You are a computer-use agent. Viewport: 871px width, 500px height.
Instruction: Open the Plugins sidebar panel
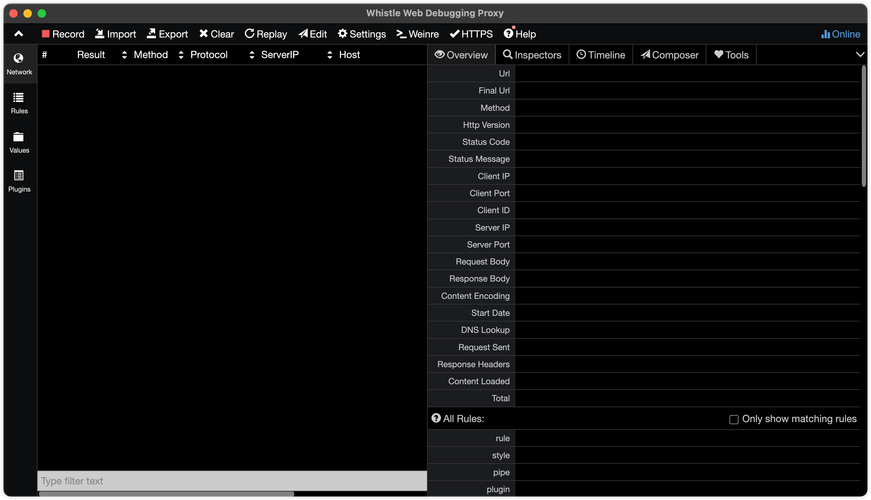point(19,181)
